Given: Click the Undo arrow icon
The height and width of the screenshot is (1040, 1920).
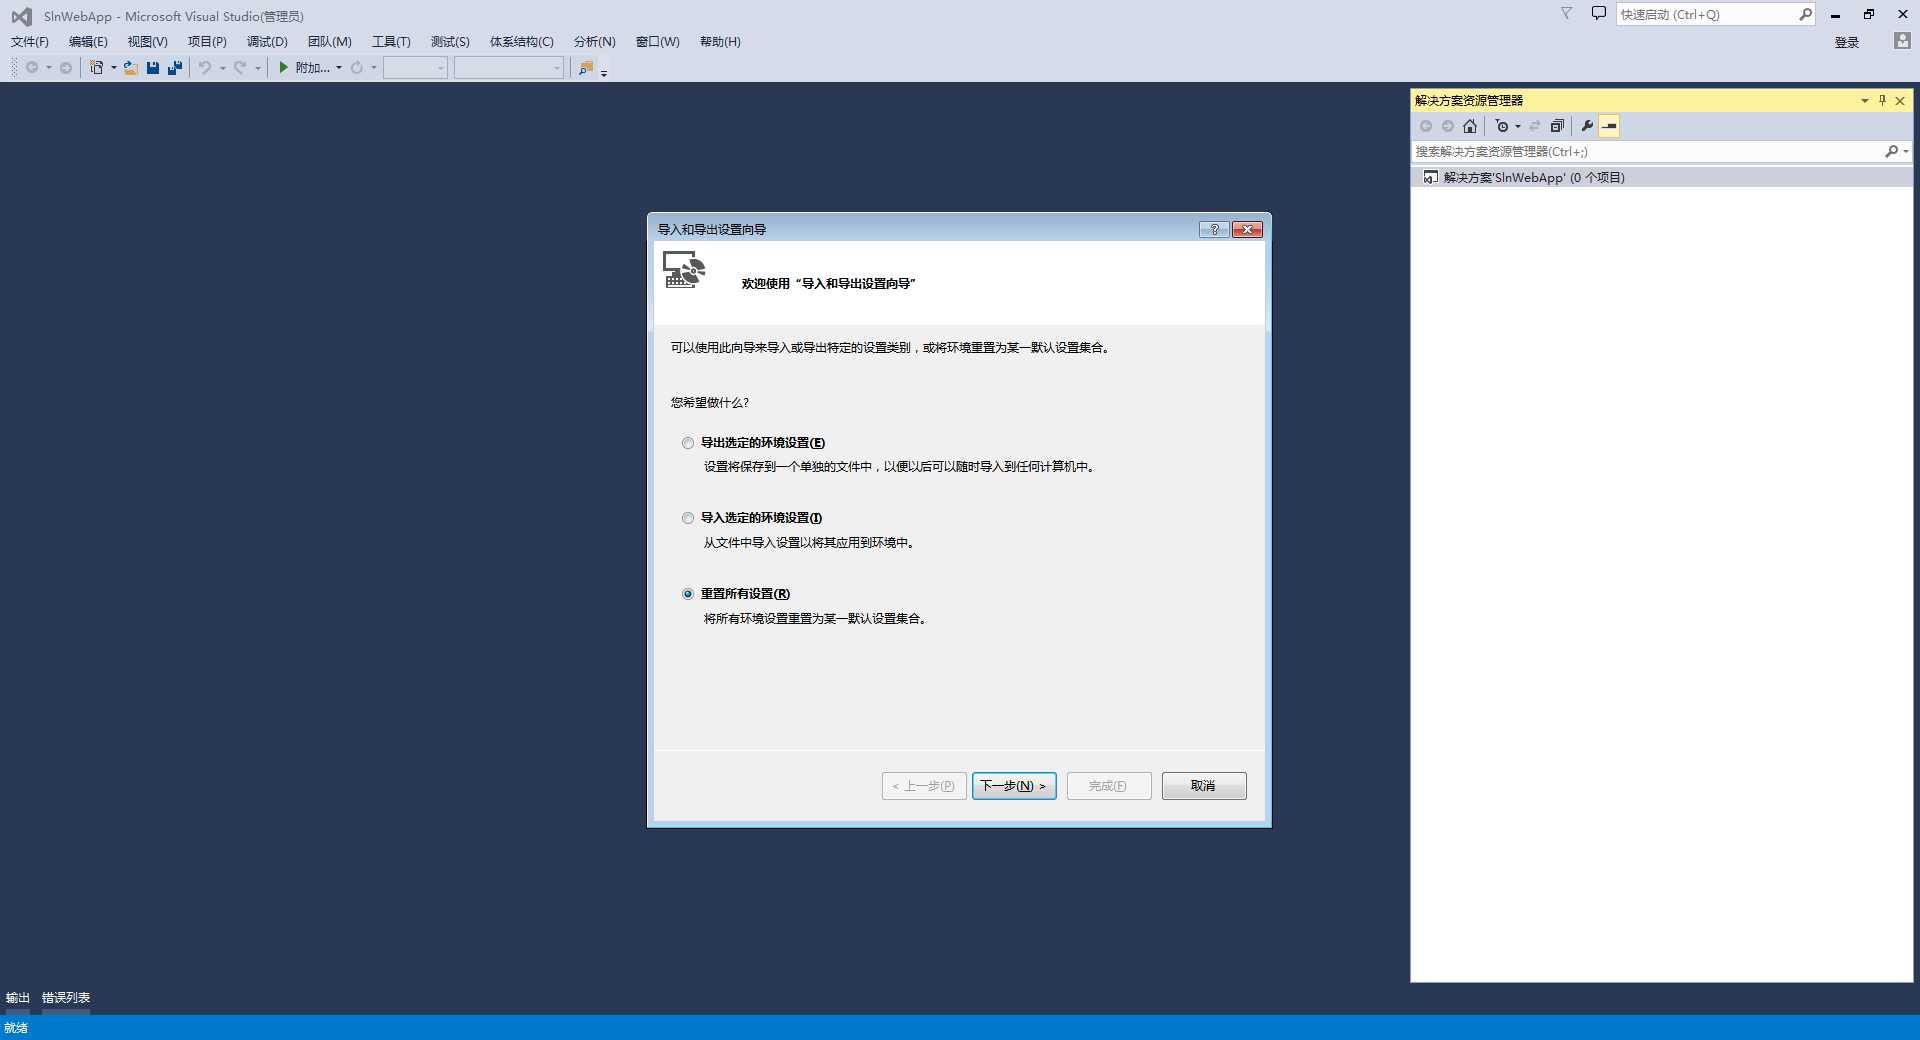Looking at the screenshot, I should 204,67.
